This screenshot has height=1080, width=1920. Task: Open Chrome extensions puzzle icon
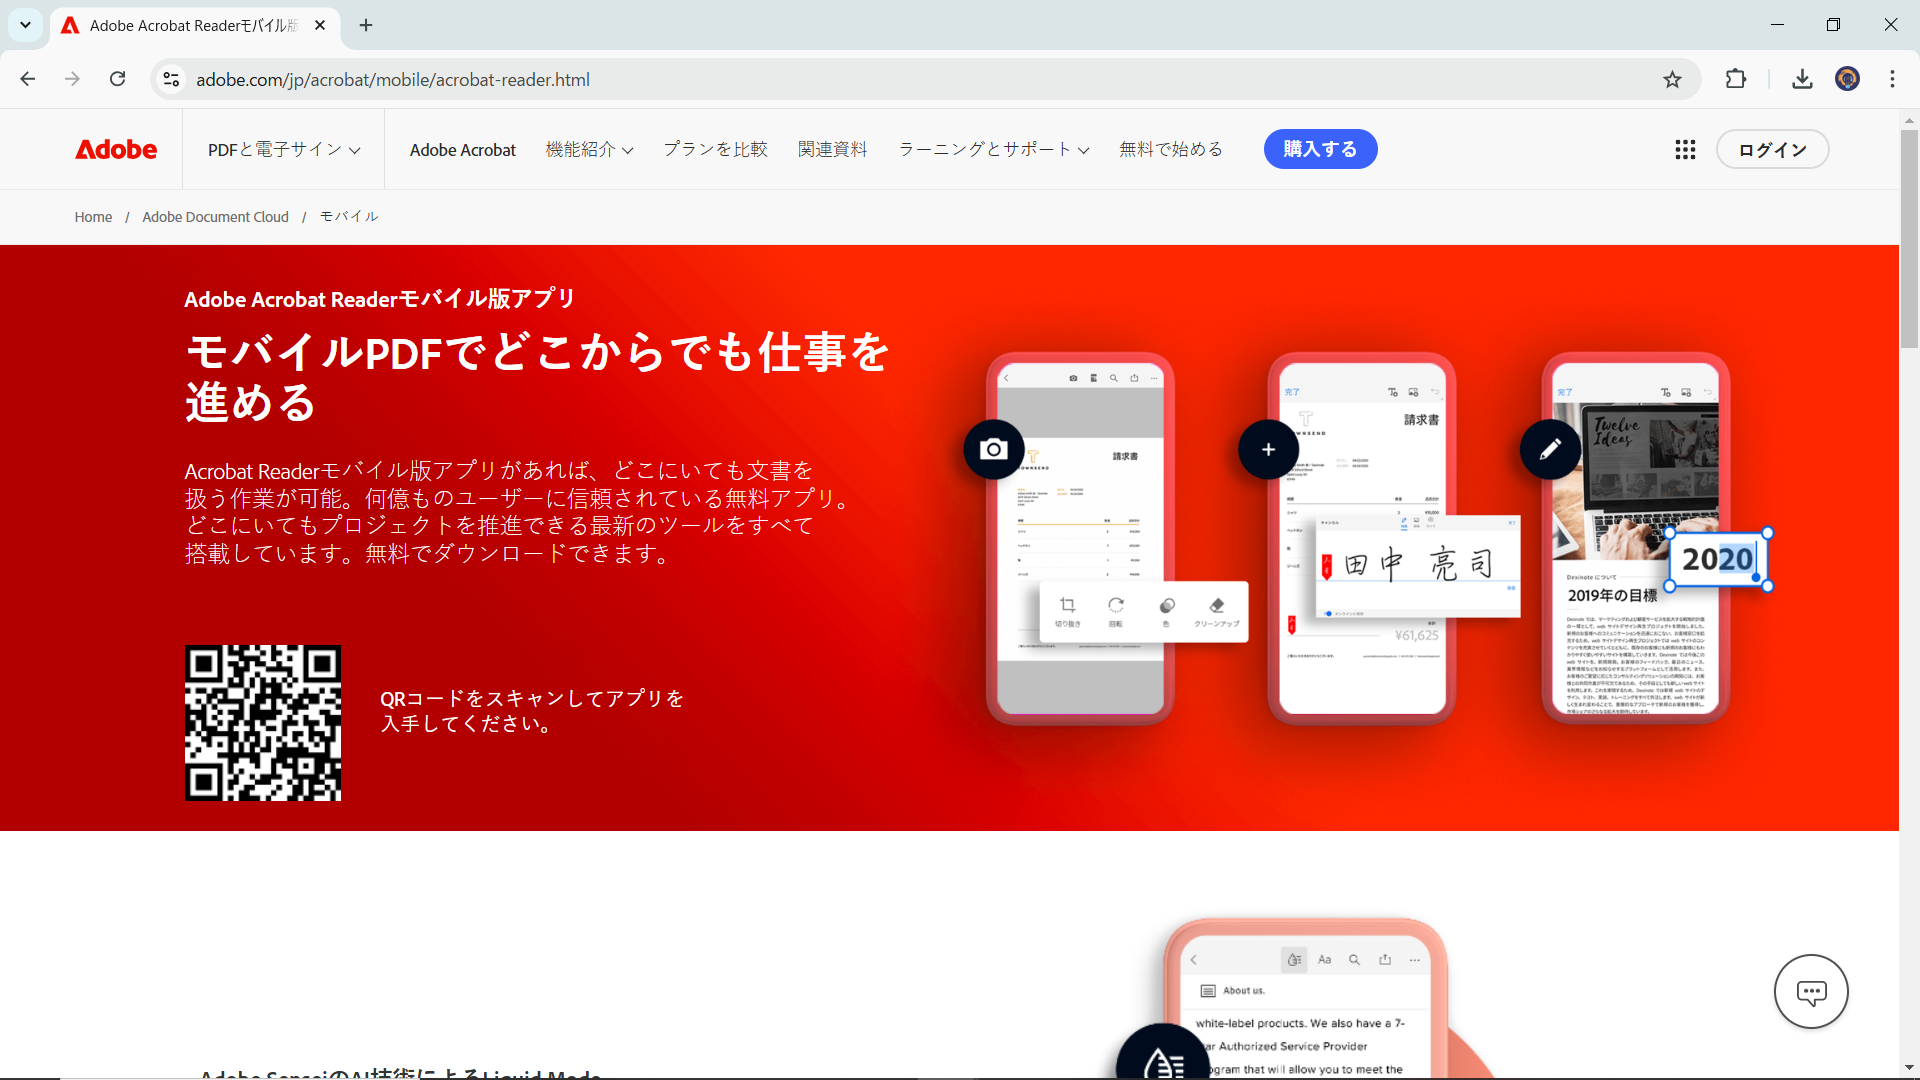(x=1736, y=80)
